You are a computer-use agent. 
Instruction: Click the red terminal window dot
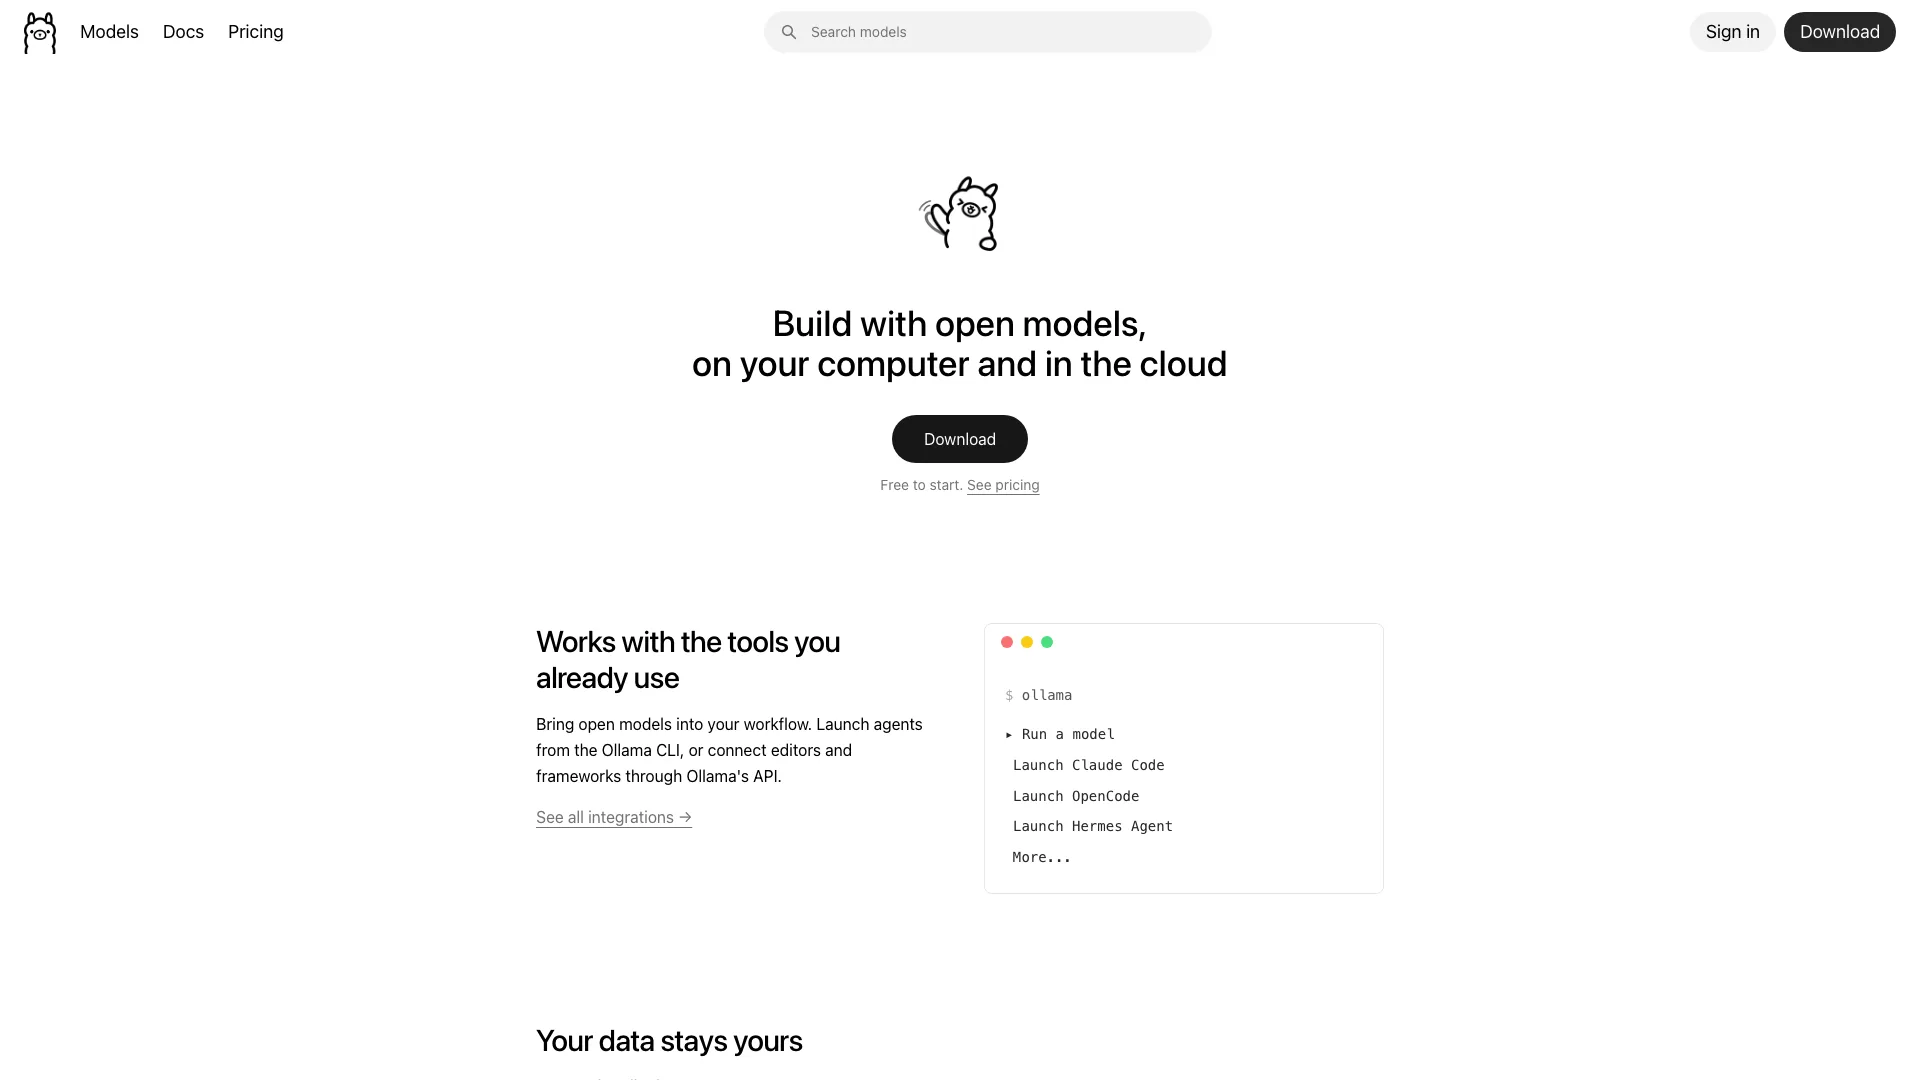[1007, 642]
